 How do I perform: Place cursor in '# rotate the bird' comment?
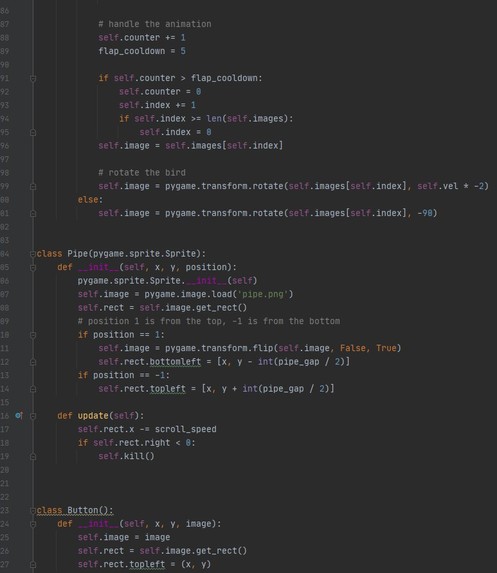pos(142,172)
